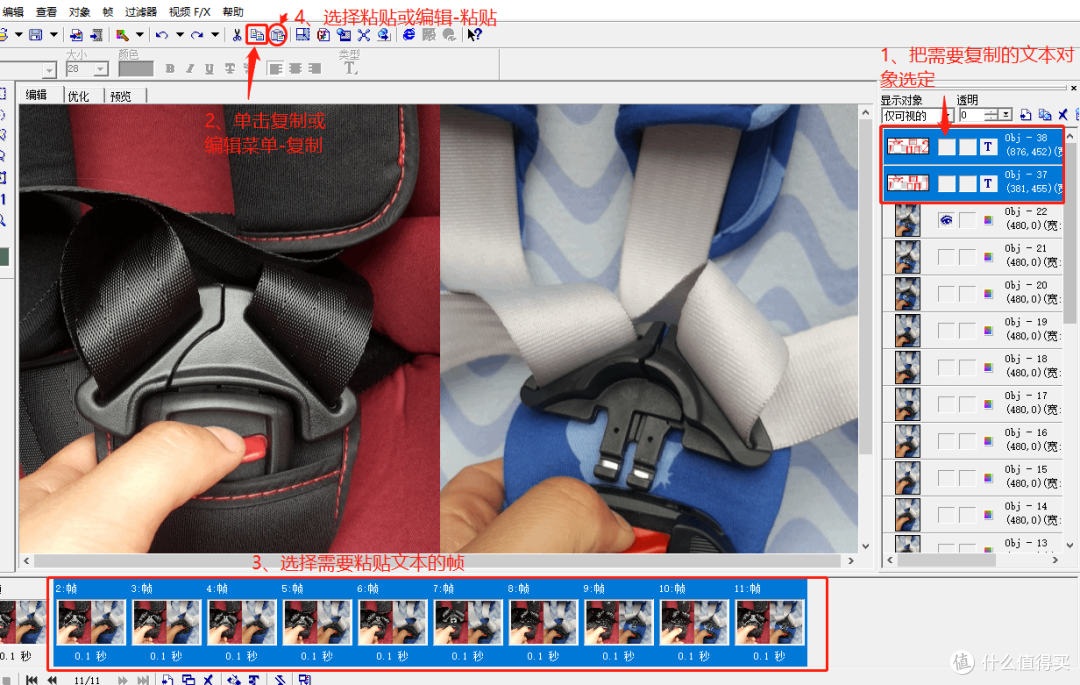
Task: Delete object using the X icon in object panel
Action: pos(1063,116)
